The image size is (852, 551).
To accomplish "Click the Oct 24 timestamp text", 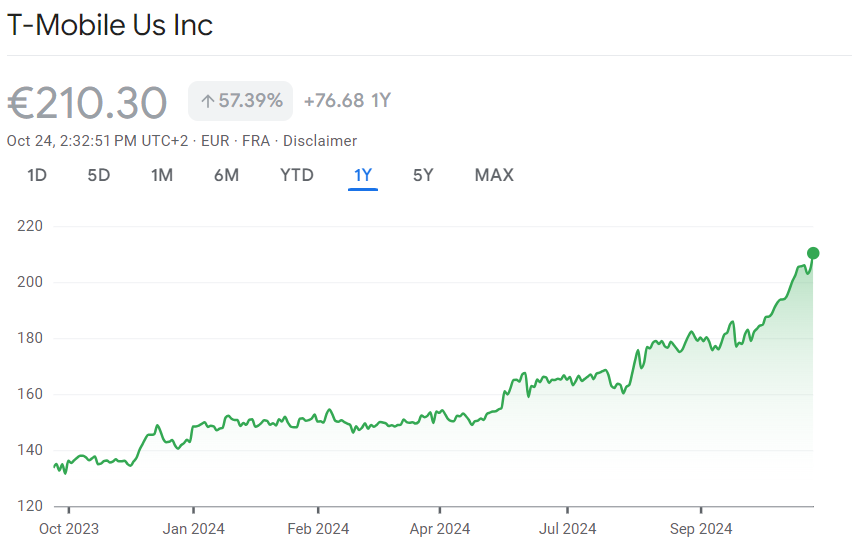I will coord(99,141).
